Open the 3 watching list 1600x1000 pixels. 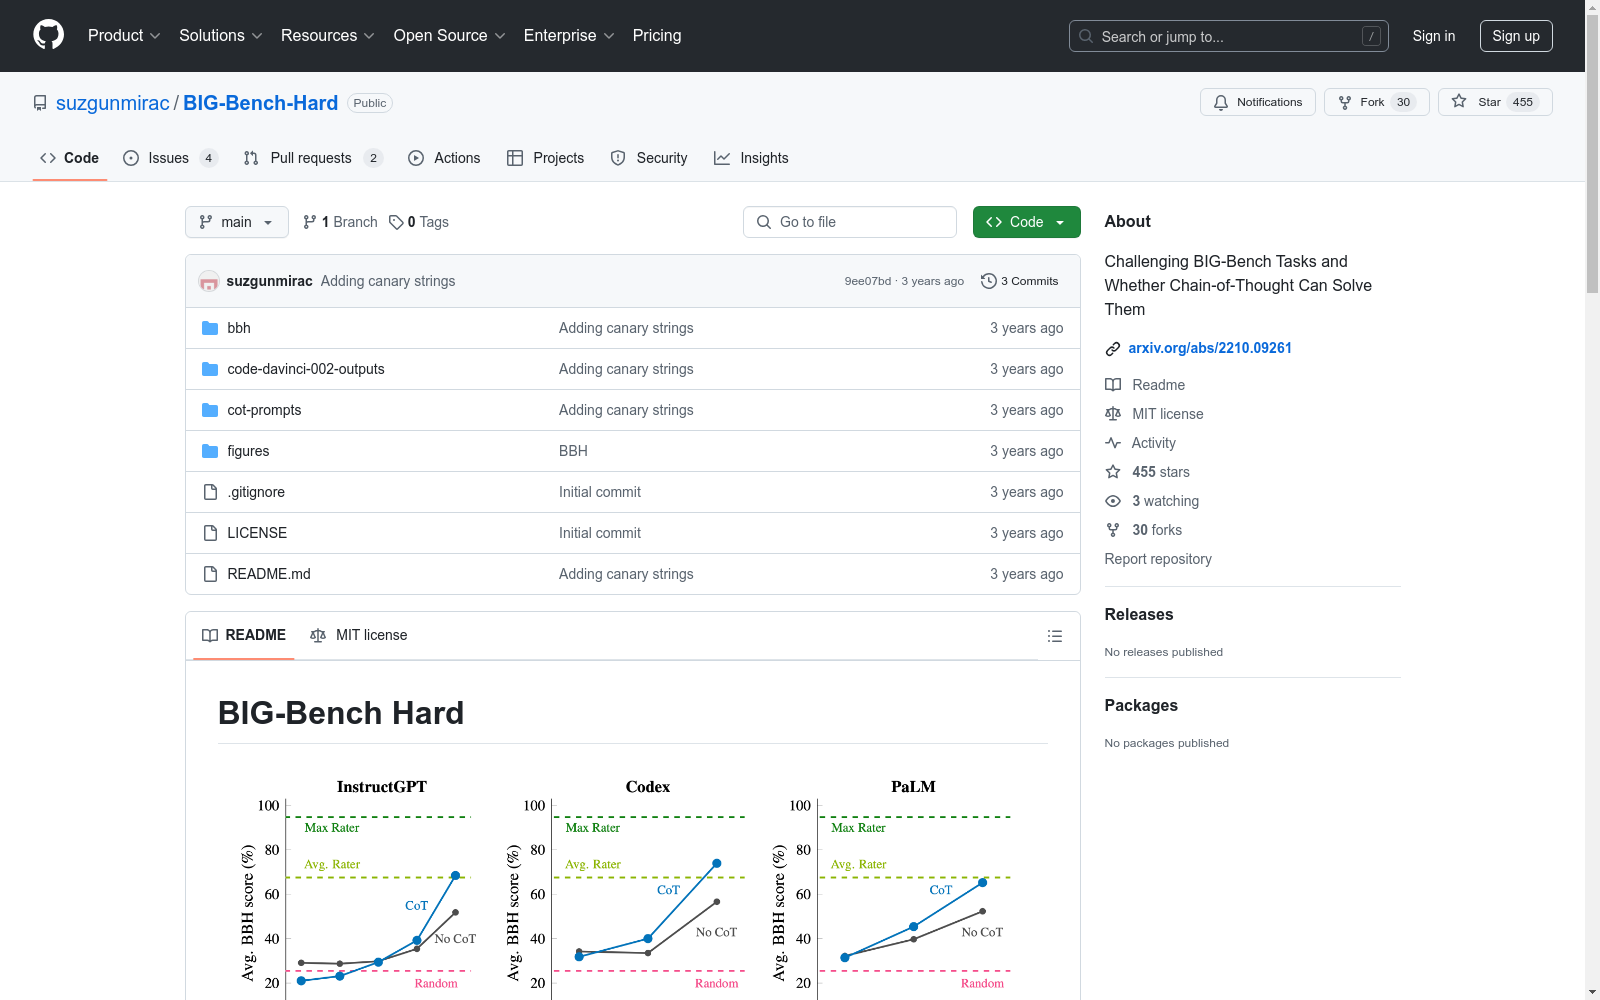coord(1164,501)
